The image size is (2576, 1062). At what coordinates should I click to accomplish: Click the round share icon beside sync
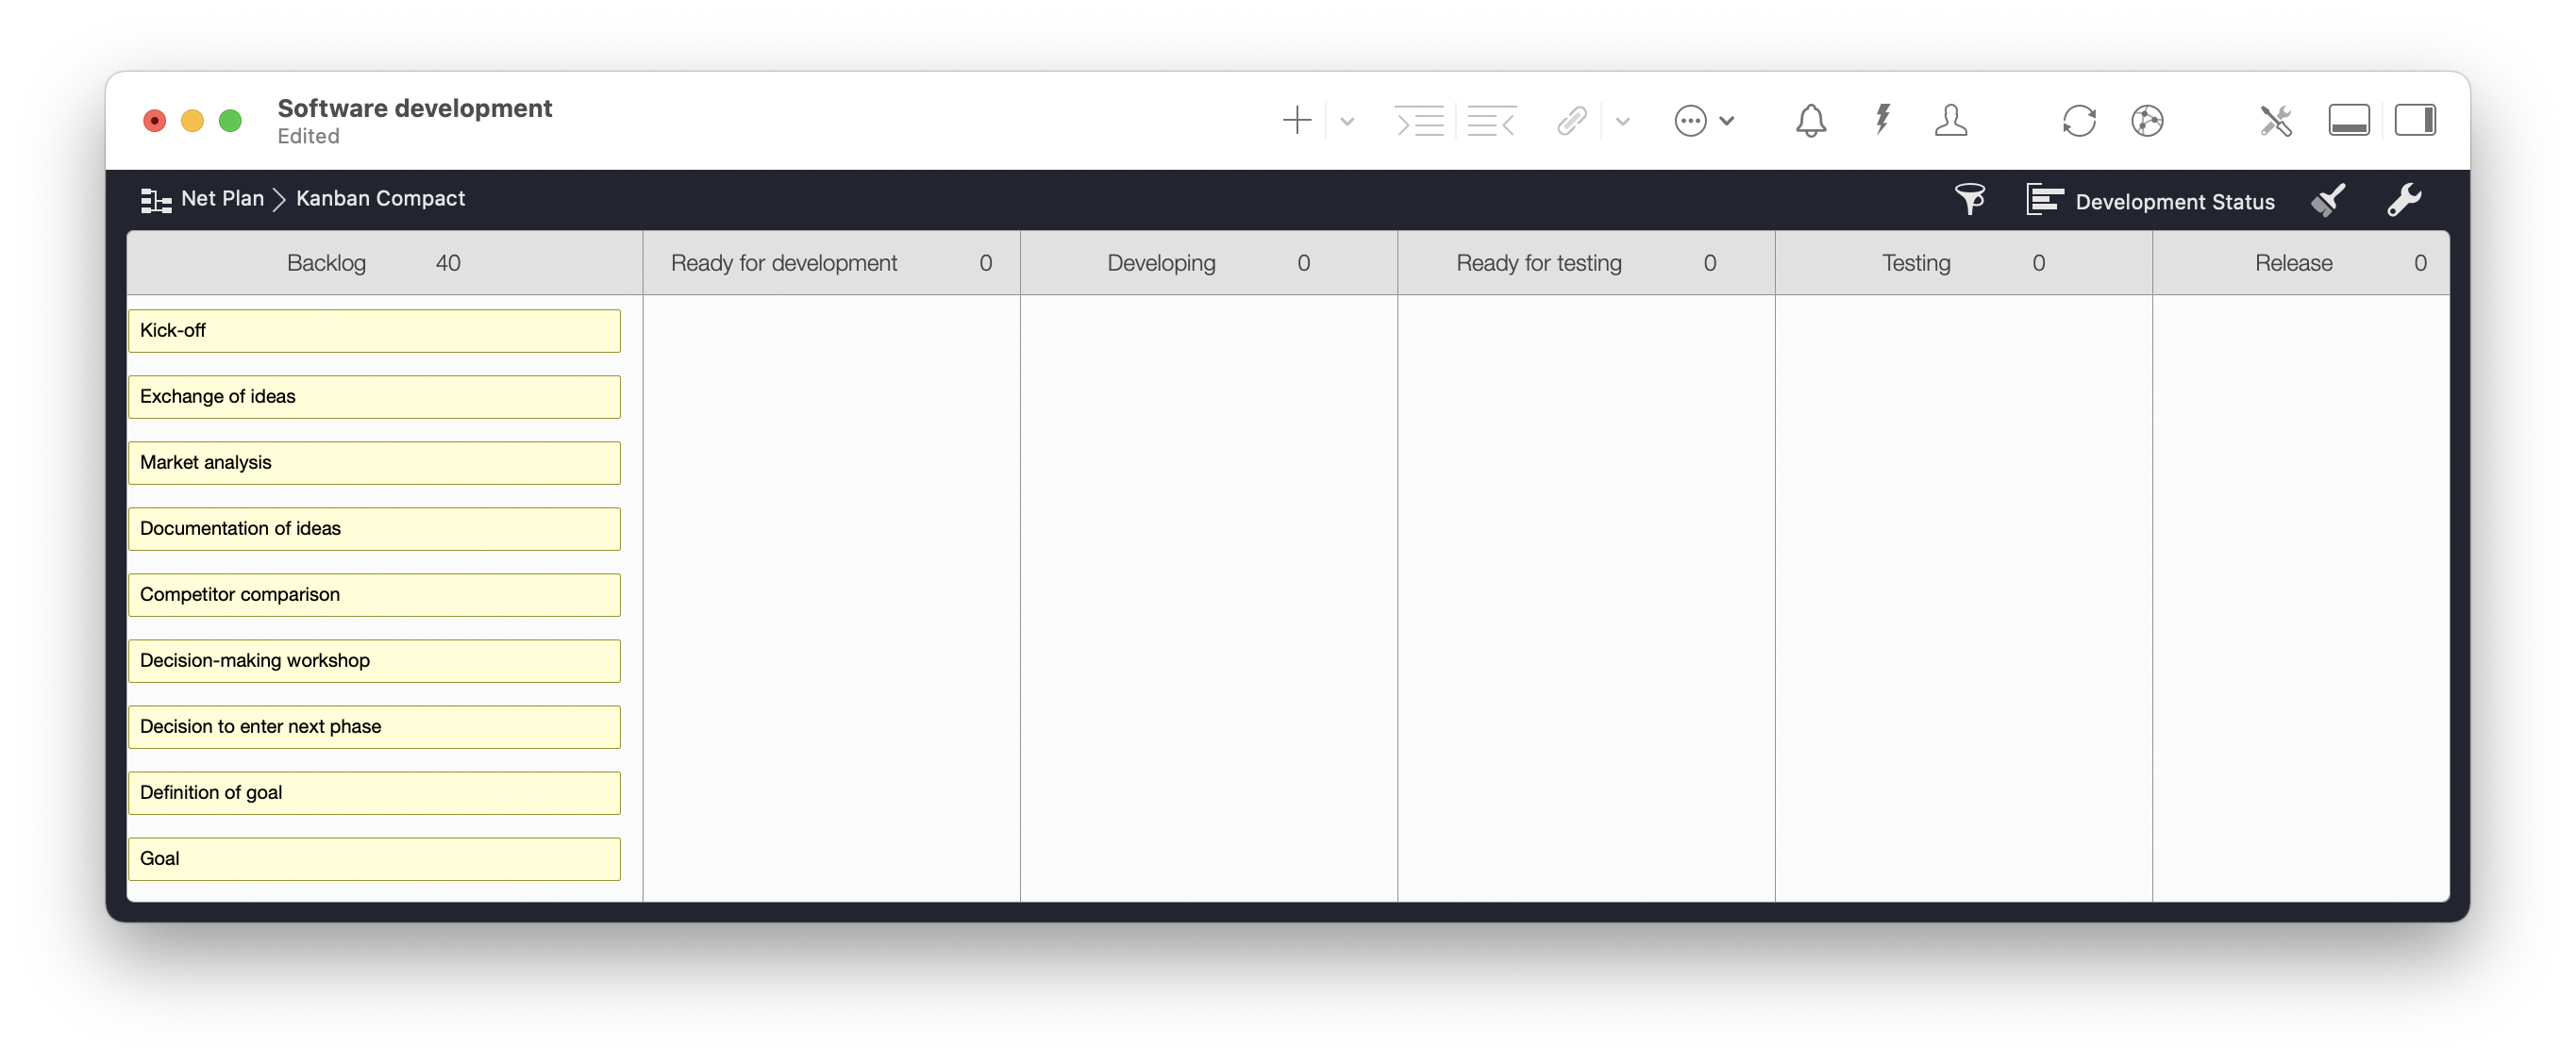(2147, 121)
